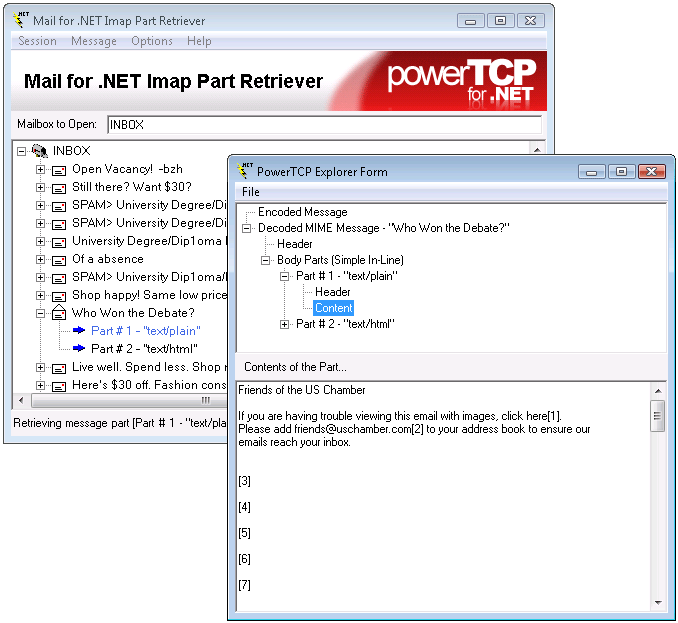Viewport: 678px width, 623px height.
Task: Close the Imap Part Retriever window
Action: coord(531,21)
